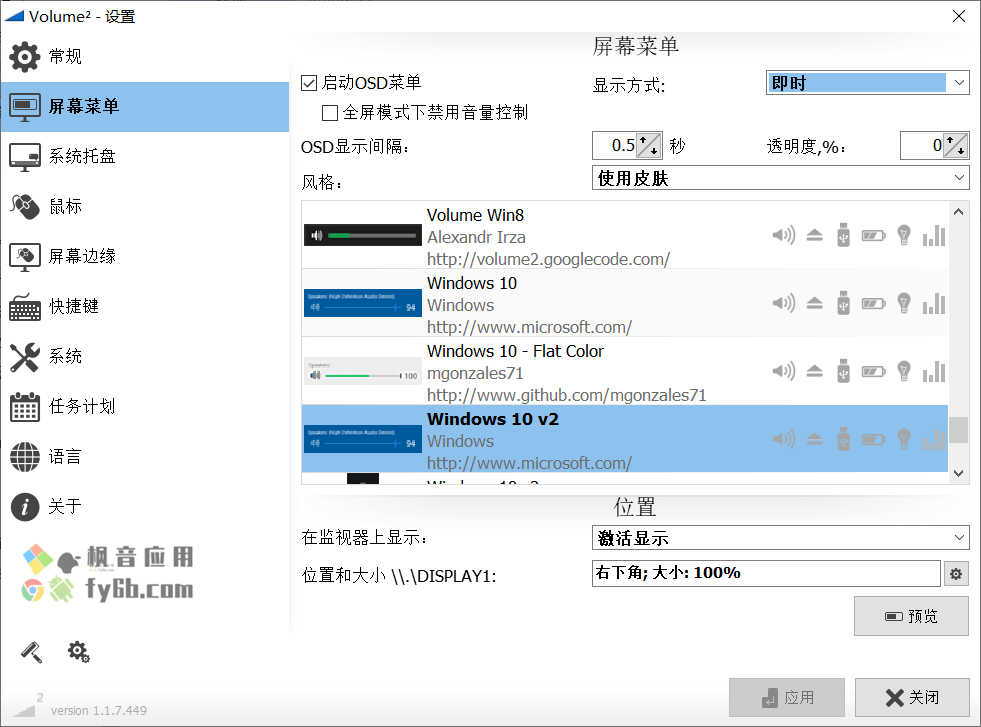The image size is (981, 727).
Task: Enable 全屏模式下禁用音量控制 checkbox
Action: (x=330, y=113)
